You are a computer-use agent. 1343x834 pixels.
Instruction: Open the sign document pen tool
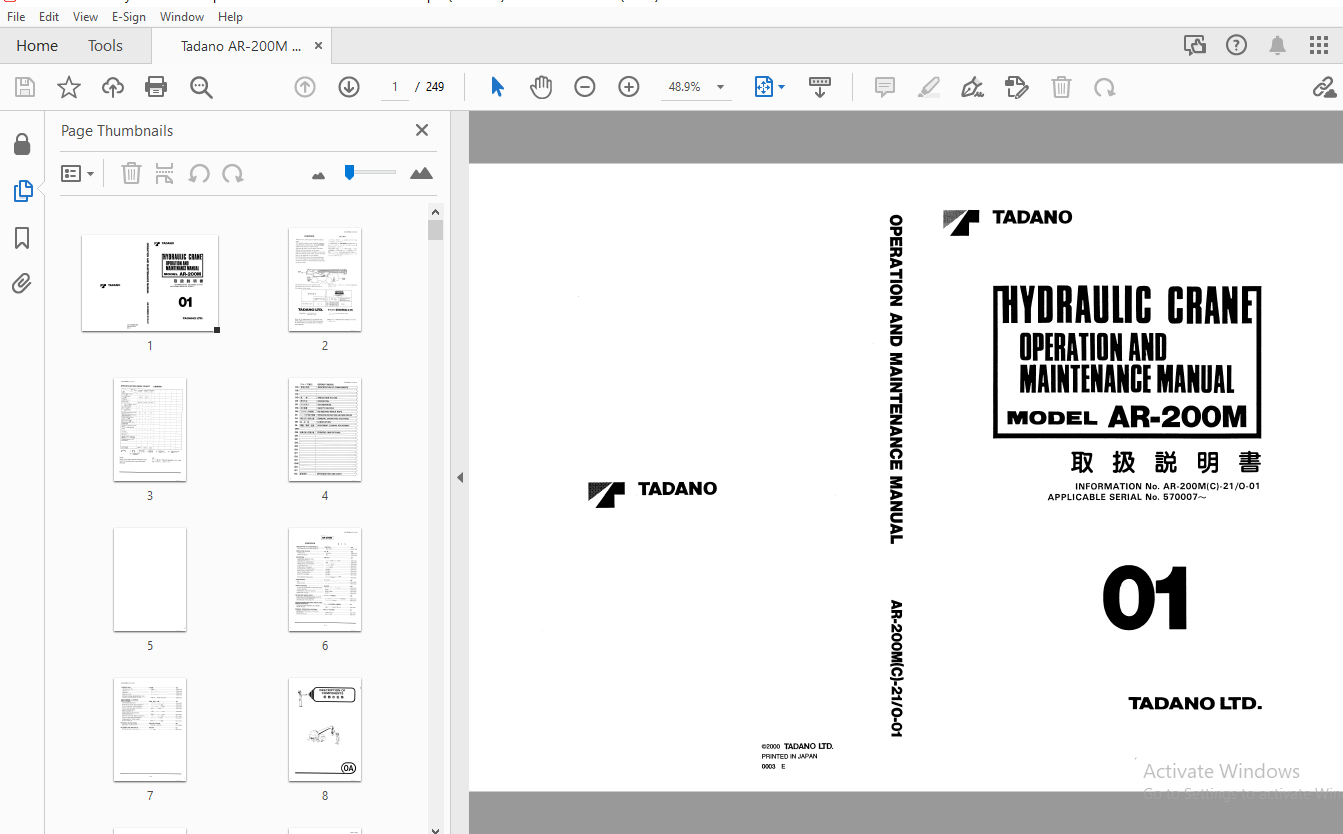(973, 87)
